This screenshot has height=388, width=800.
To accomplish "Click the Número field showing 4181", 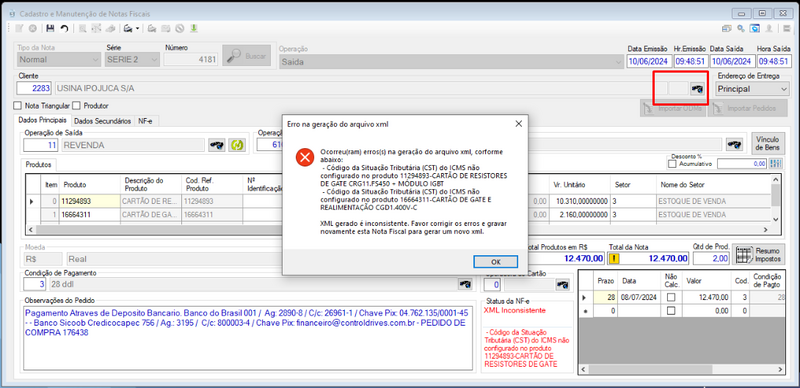I will [191, 60].
